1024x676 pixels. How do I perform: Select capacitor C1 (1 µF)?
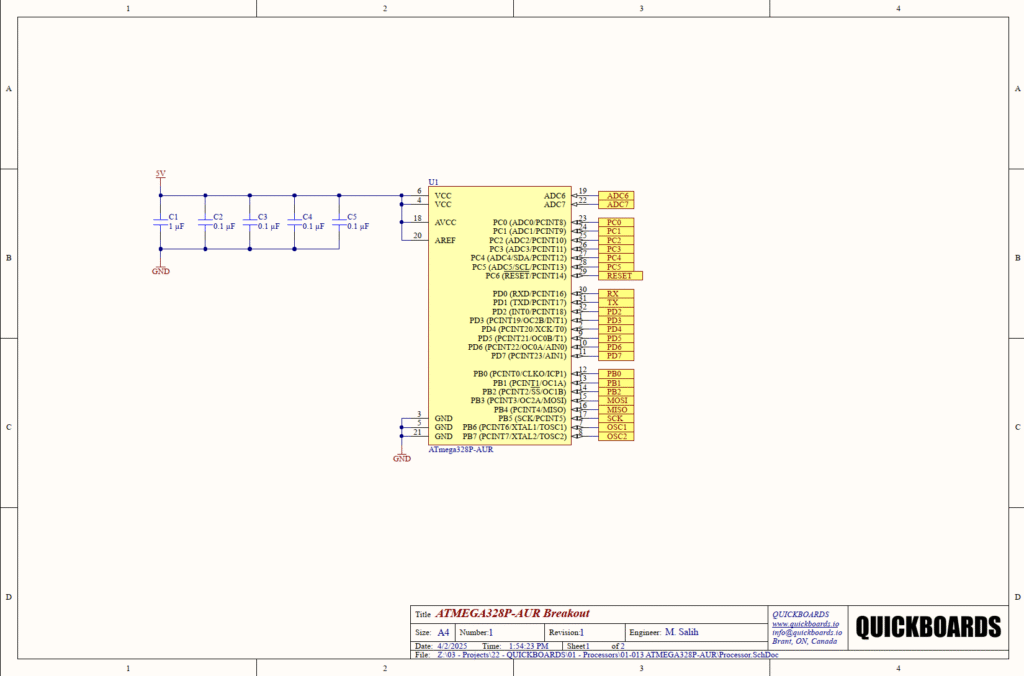[x=160, y=221]
